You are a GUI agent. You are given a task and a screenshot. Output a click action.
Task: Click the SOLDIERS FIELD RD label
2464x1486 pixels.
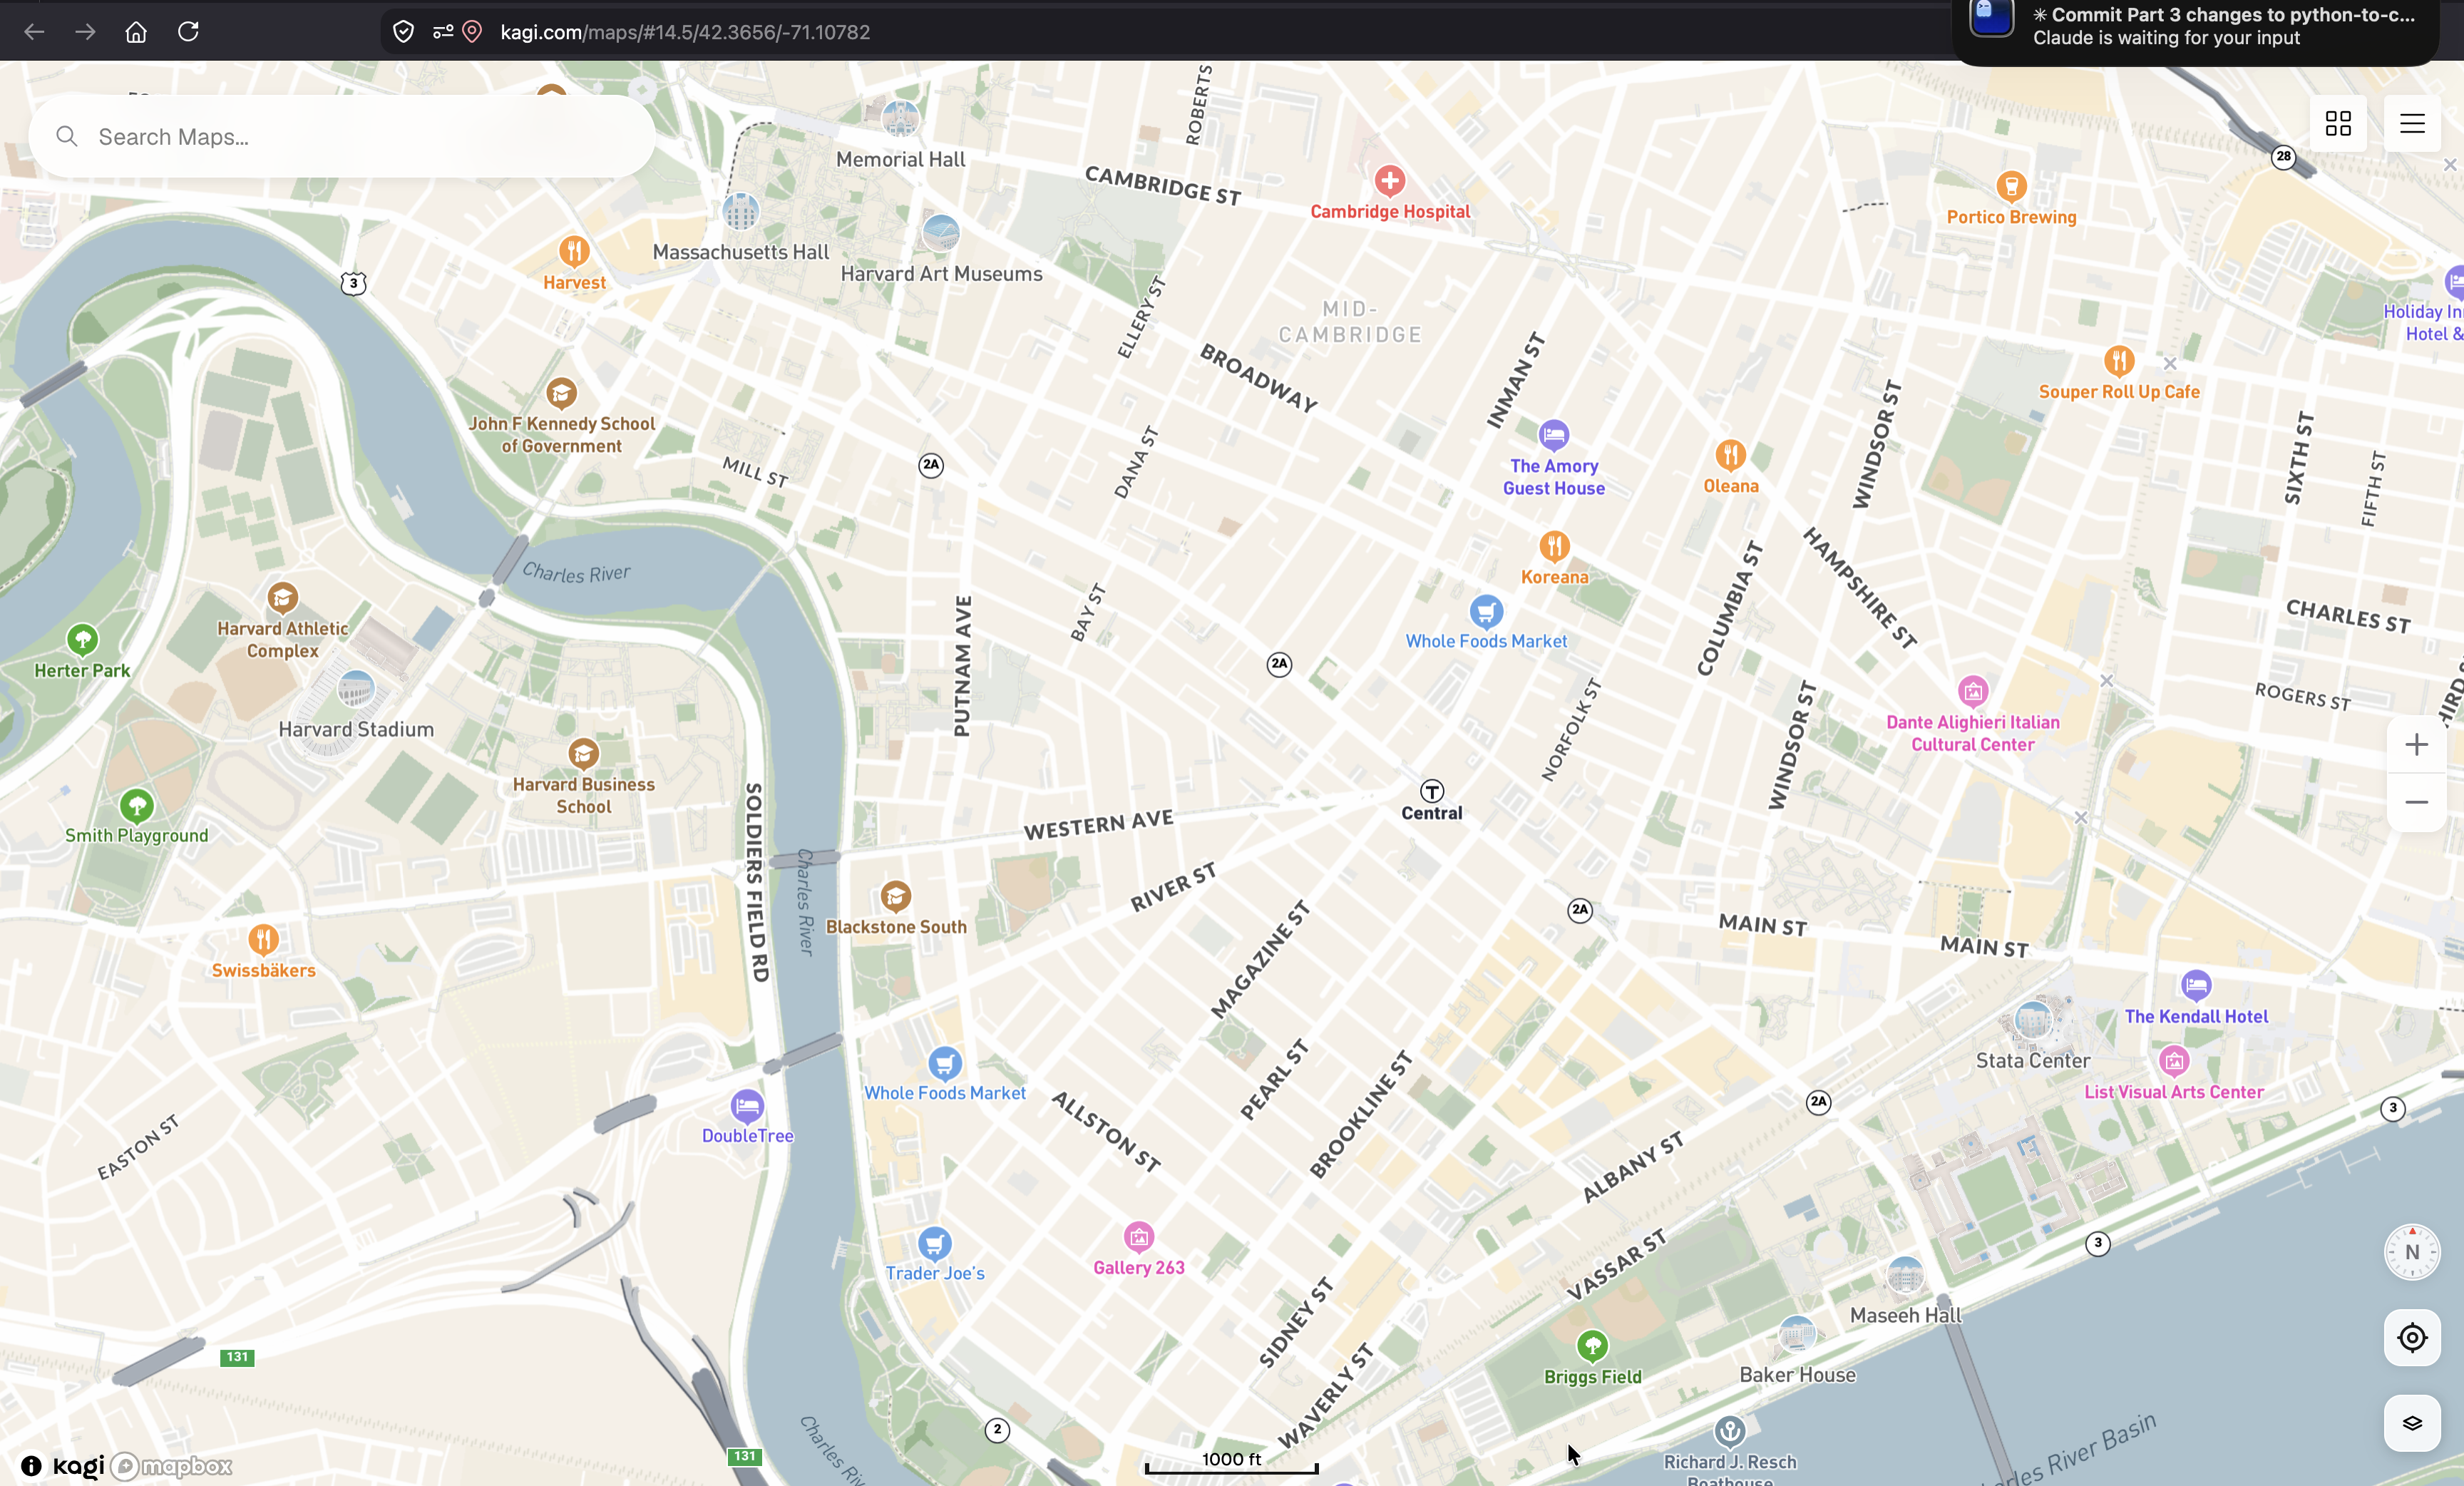click(756, 882)
